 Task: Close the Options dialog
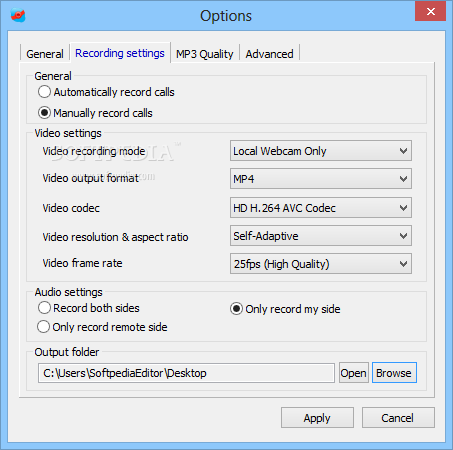pyautogui.click(x=430, y=12)
